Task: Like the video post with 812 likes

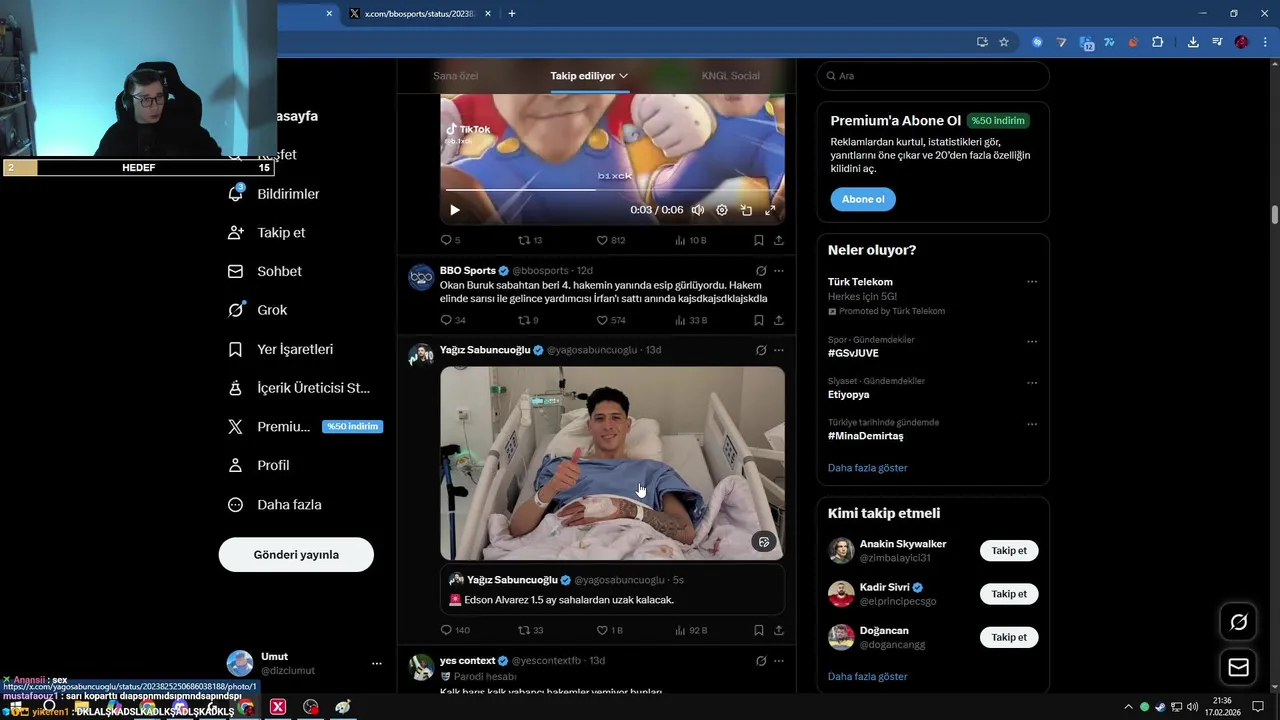Action: coord(610,240)
